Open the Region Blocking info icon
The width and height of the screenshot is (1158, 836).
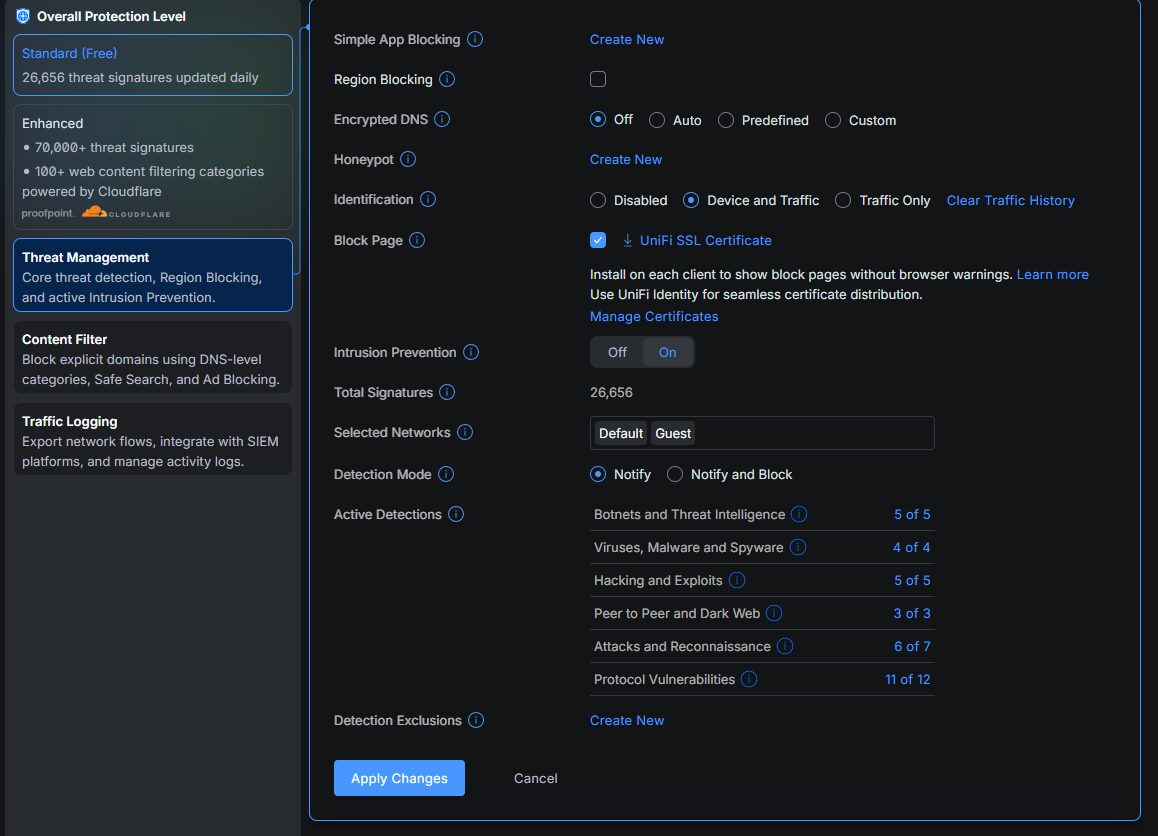click(447, 79)
